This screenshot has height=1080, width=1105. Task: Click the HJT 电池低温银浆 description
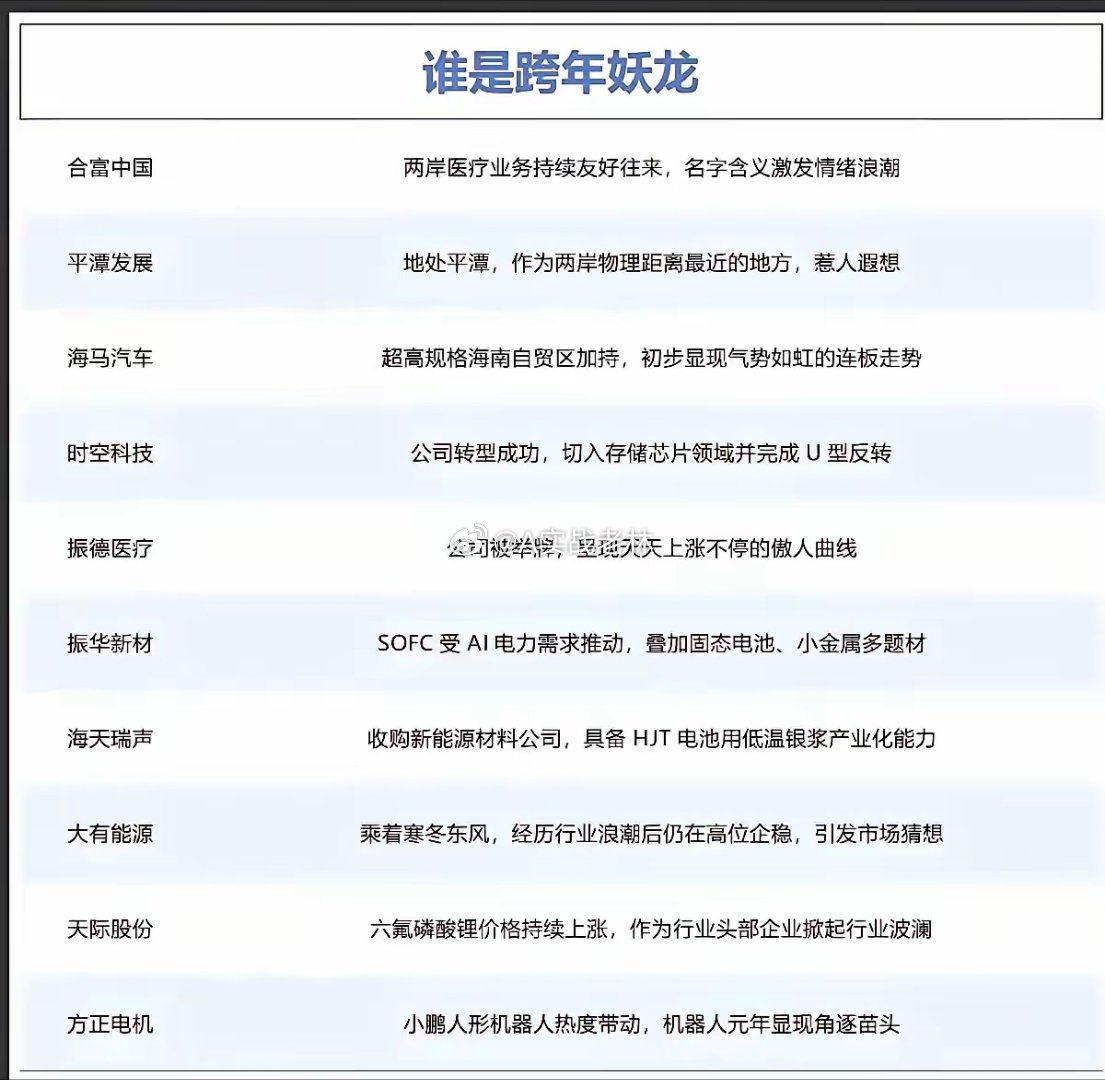(x=653, y=740)
